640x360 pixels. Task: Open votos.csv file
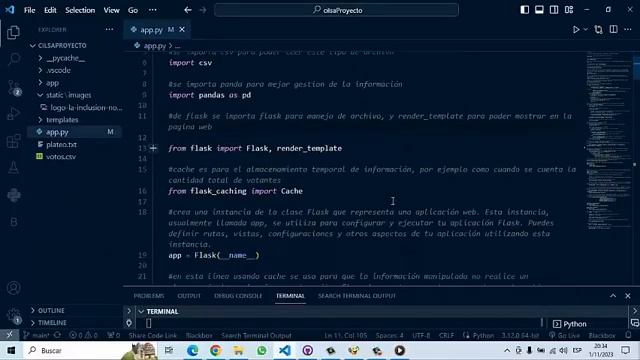point(61,157)
